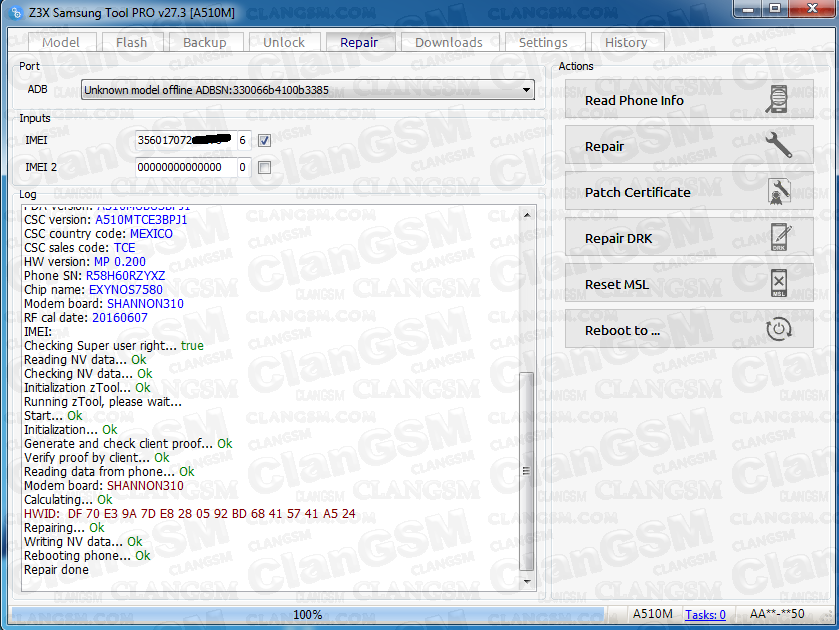Click the A510M status bar label
This screenshot has height=630, width=839.
point(652,614)
